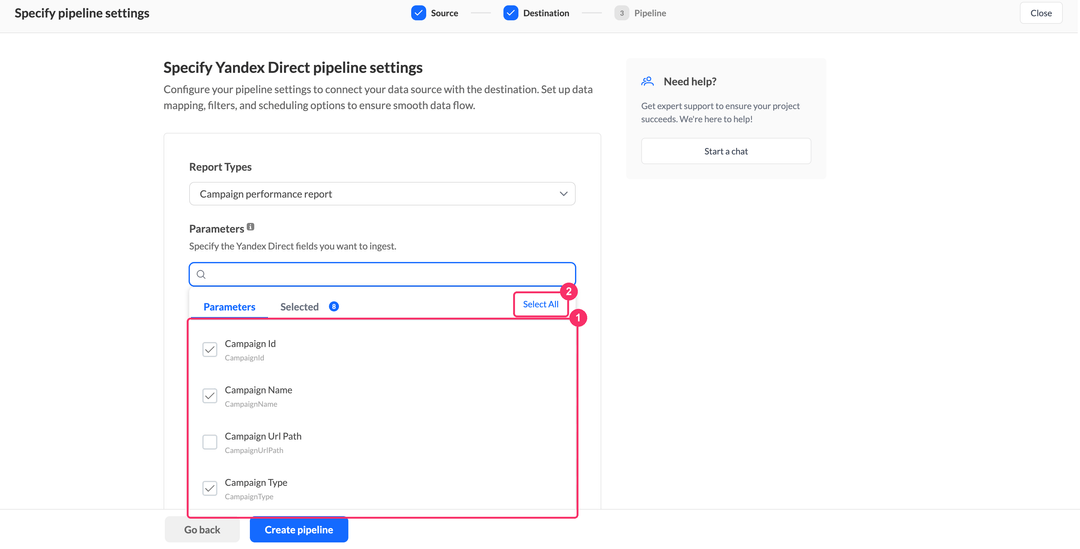Click the Campaign Url Path label
Image resolution: width=1080 pixels, height=549 pixels.
click(x=263, y=436)
